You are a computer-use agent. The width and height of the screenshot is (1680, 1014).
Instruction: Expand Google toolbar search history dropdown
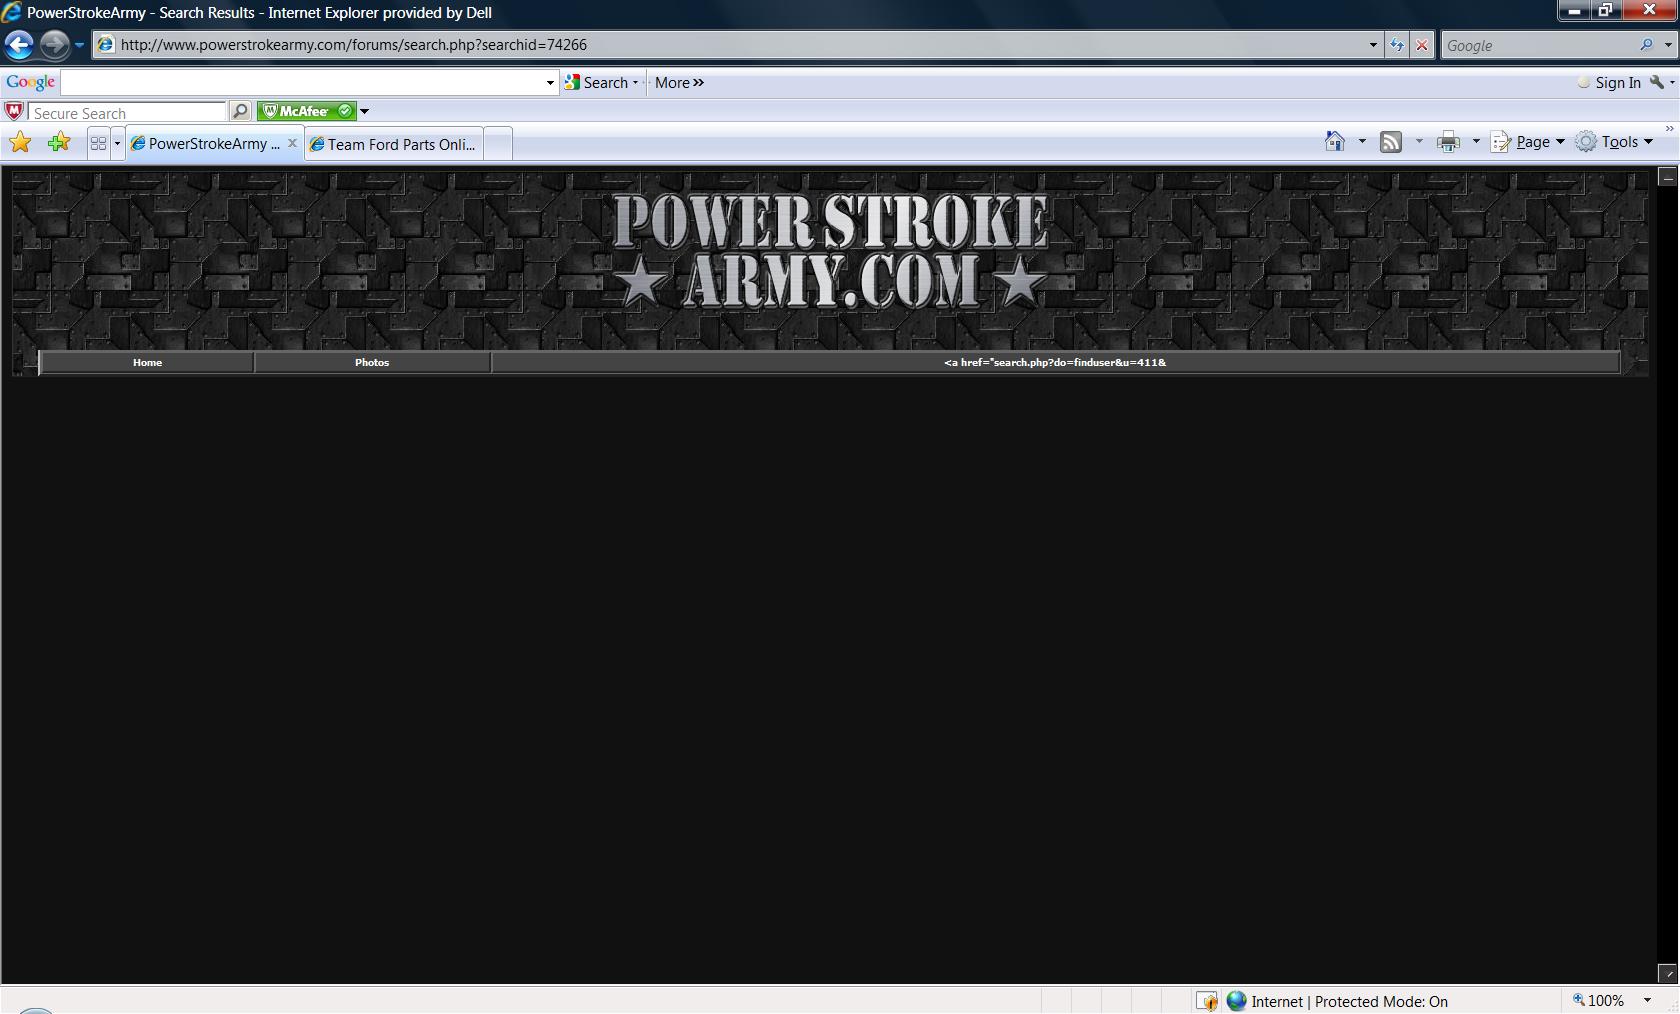coord(550,83)
